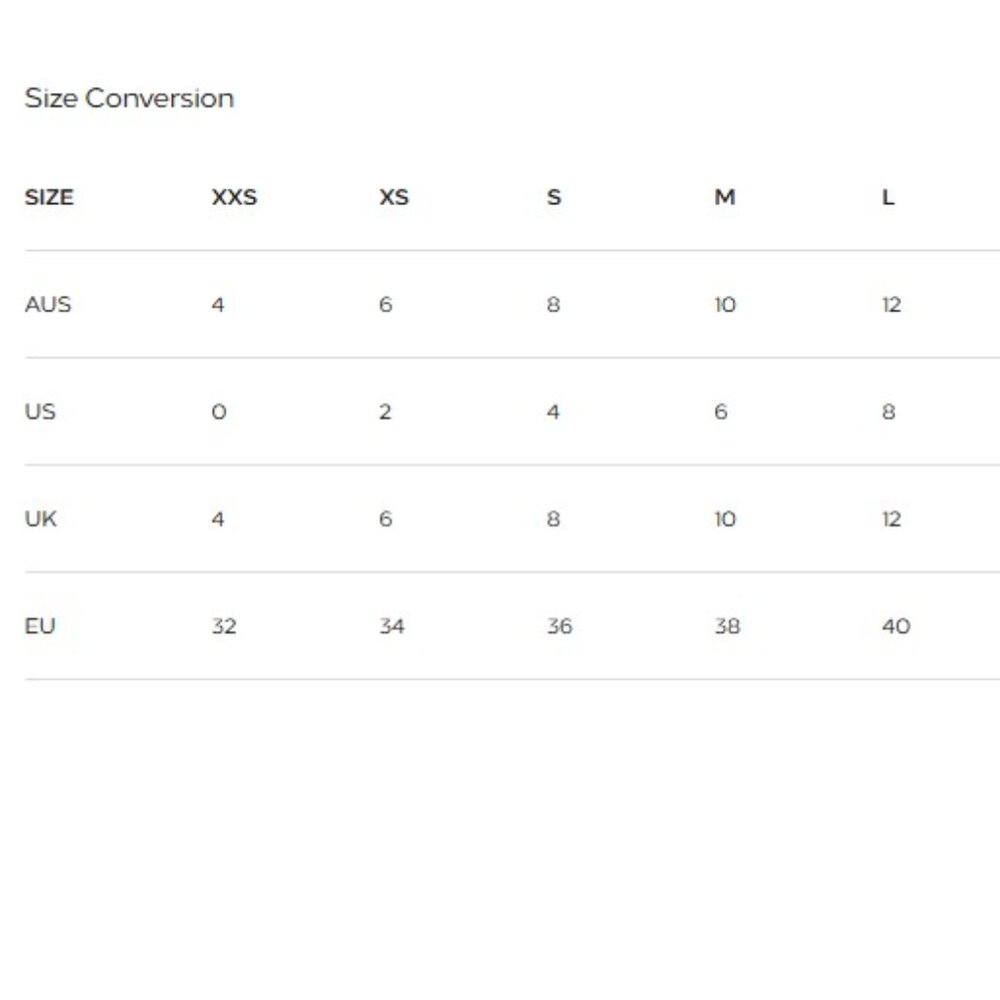1000x1000 pixels.
Task: Click AUS size 12 under L
Action: (x=891, y=304)
